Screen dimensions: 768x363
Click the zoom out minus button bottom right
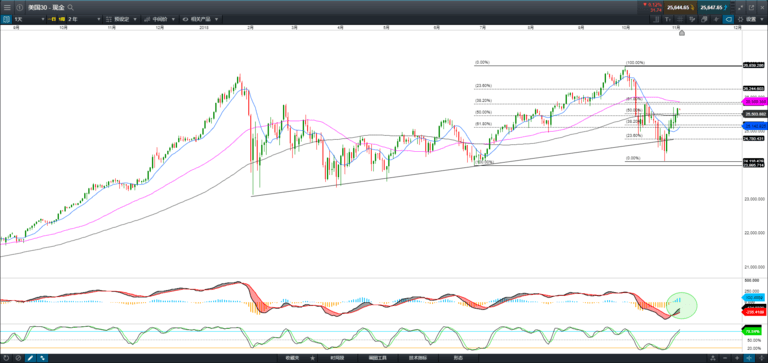725,358
